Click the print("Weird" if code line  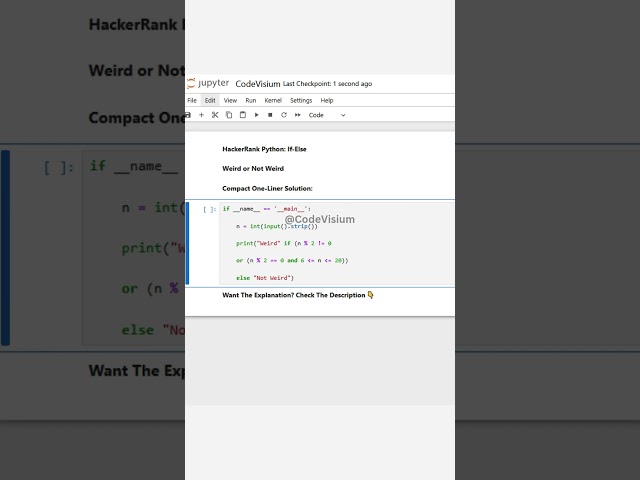pyautogui.click(x=284, y=243)
